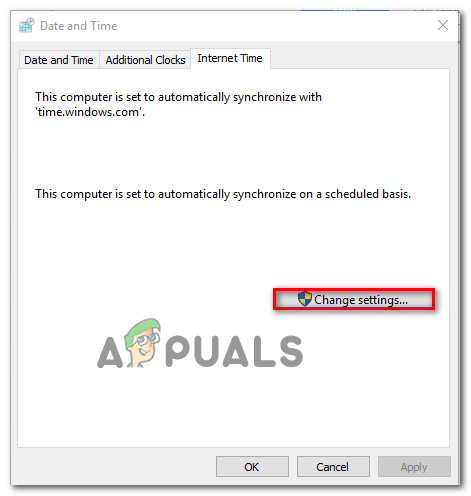Select the Internet Time tab
Image resolution: width=471 pixels, height=496 pixels.
click(230, 58)
